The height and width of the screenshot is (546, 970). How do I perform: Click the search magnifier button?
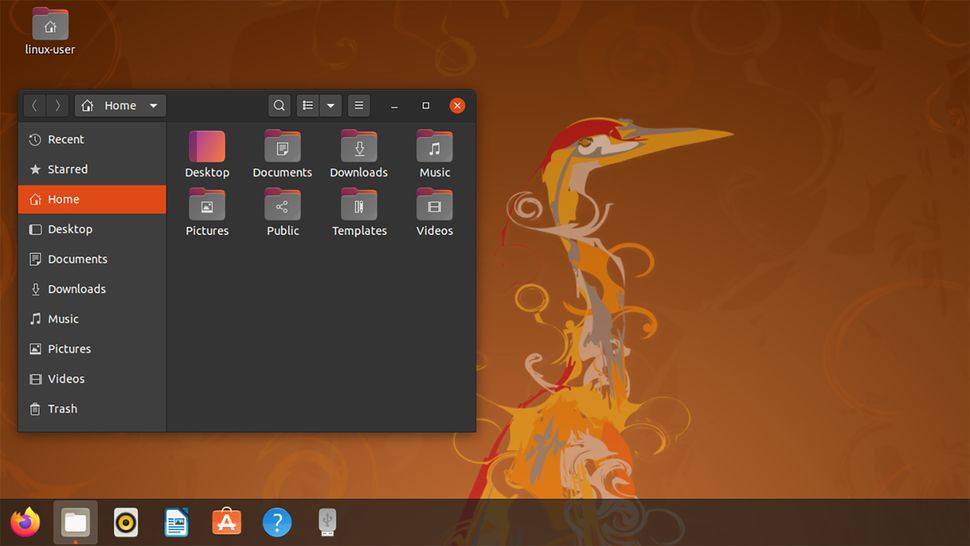pos(279,106)
